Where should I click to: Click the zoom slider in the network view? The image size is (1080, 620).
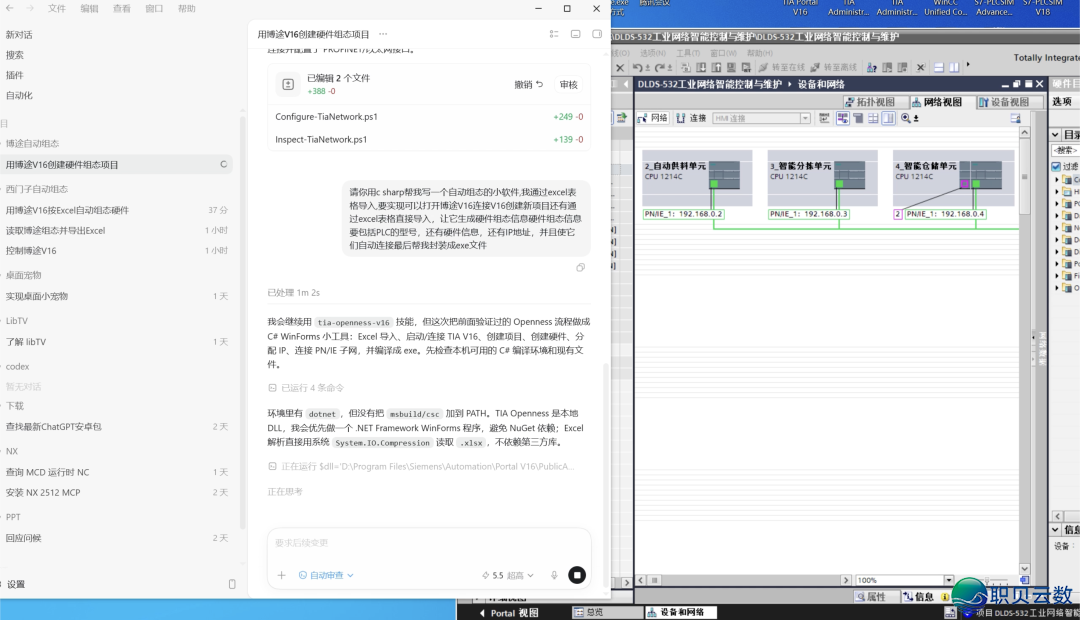click(986, 580)
